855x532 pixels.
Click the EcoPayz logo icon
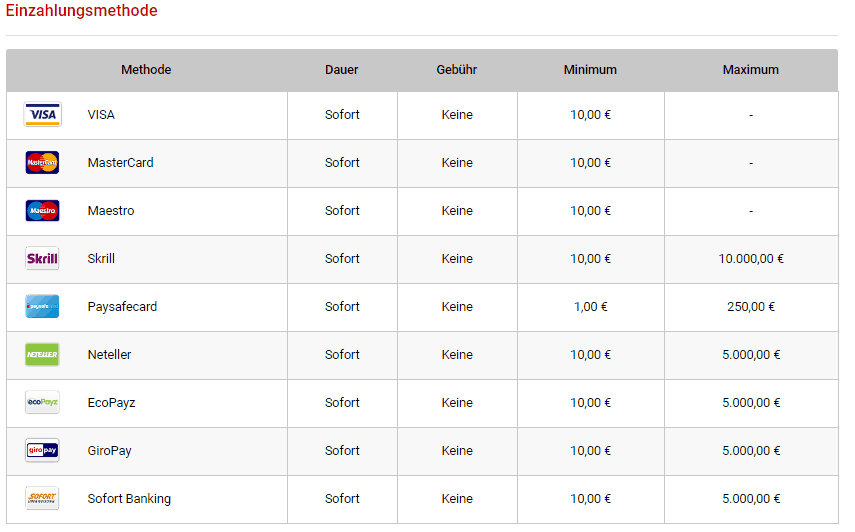[x=42, y=403]
